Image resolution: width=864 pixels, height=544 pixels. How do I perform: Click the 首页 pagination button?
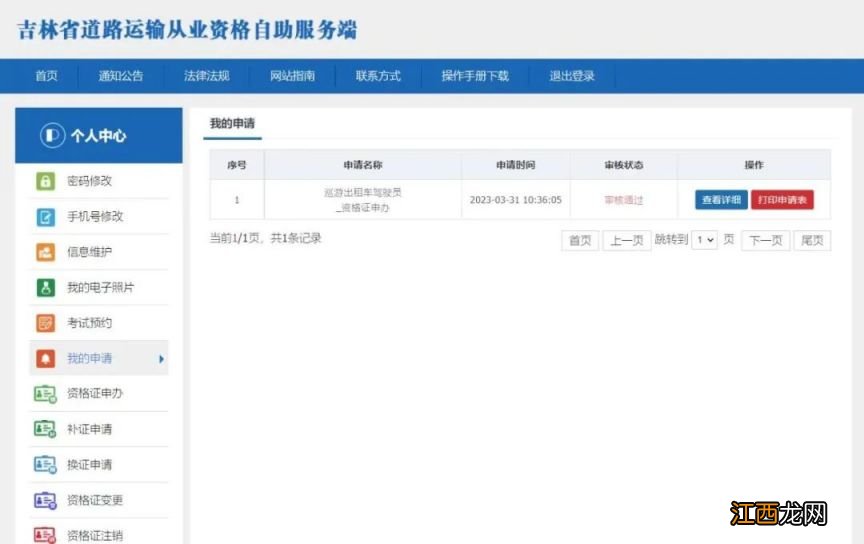[x=580, y=240]
